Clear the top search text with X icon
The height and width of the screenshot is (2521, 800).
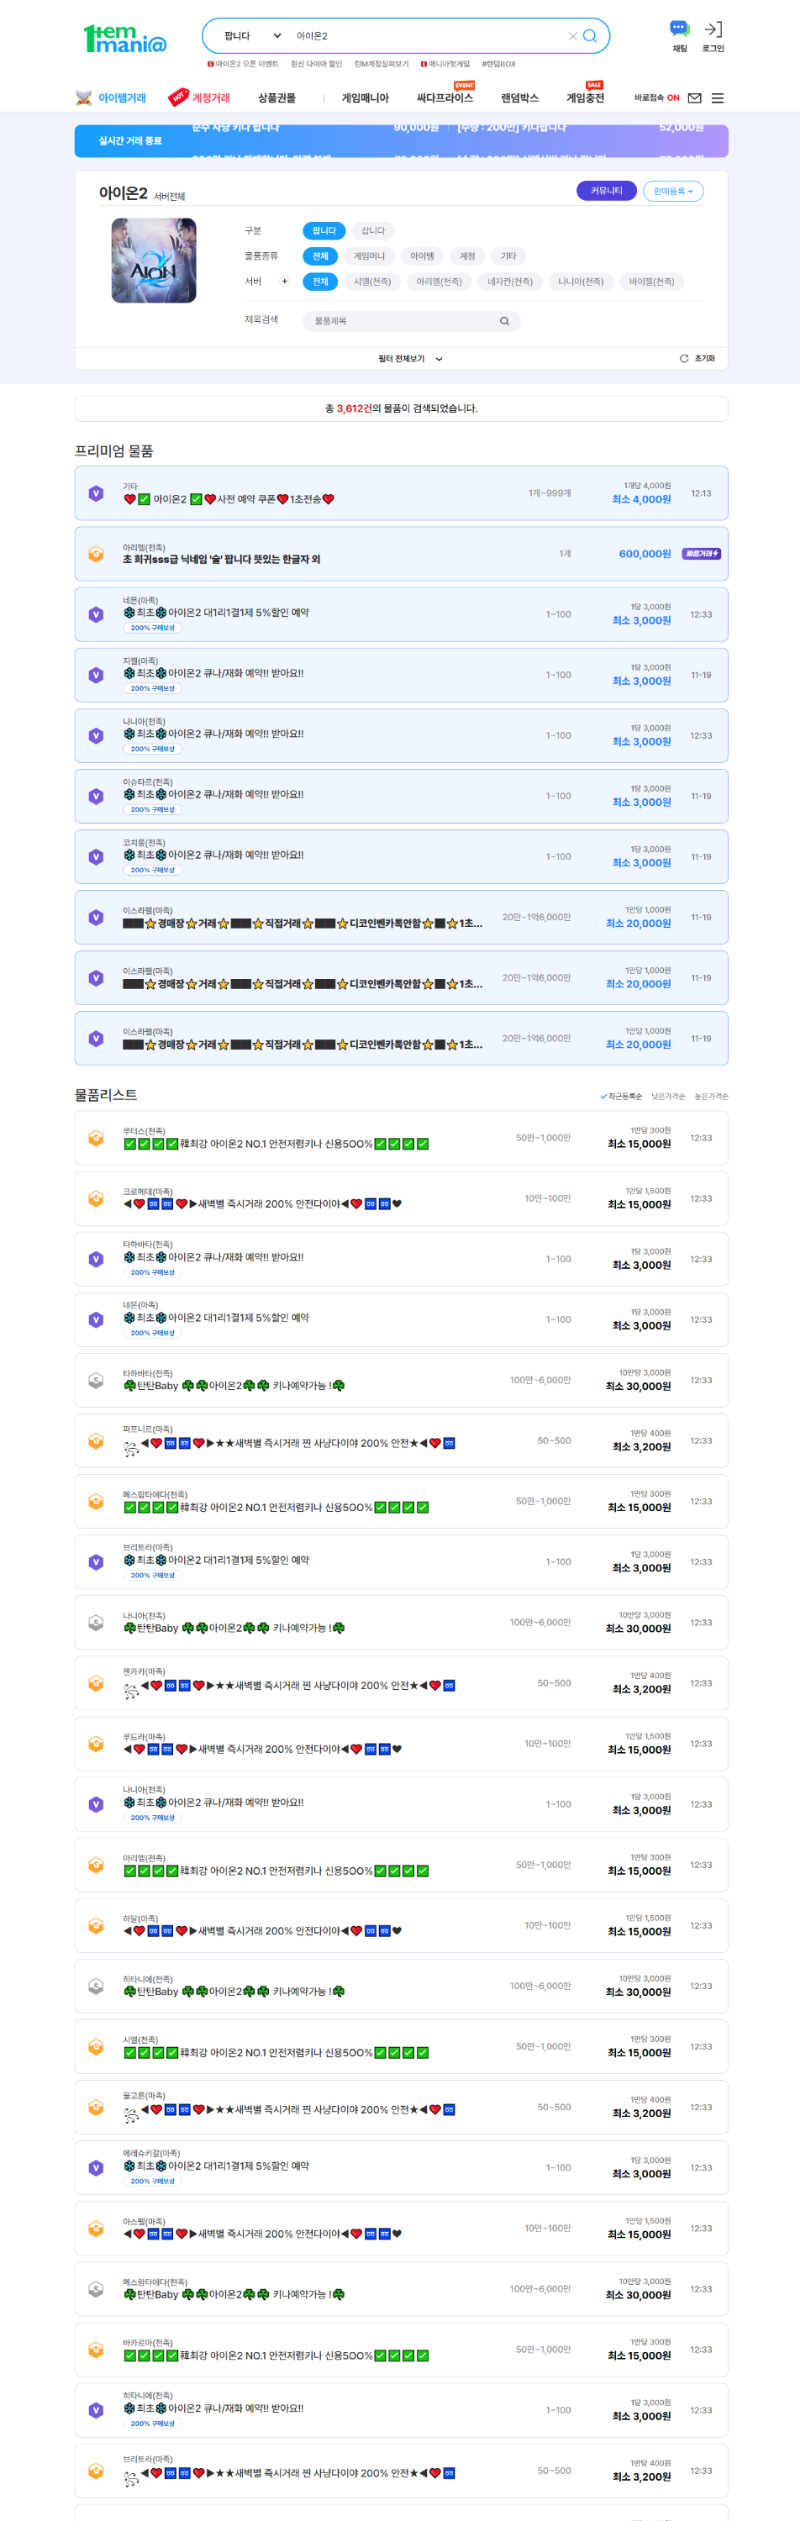tap(573, 36)
